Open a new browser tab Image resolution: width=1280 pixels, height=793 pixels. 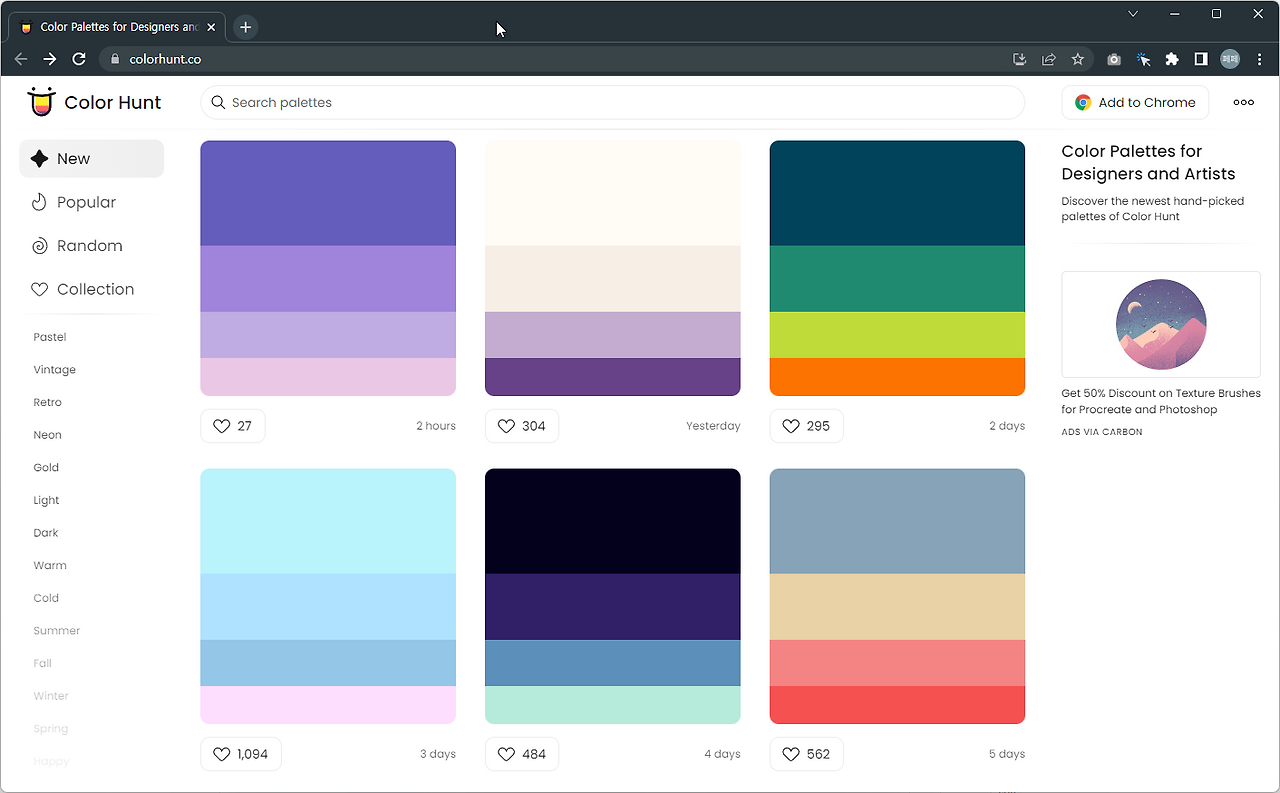(245, 27)
